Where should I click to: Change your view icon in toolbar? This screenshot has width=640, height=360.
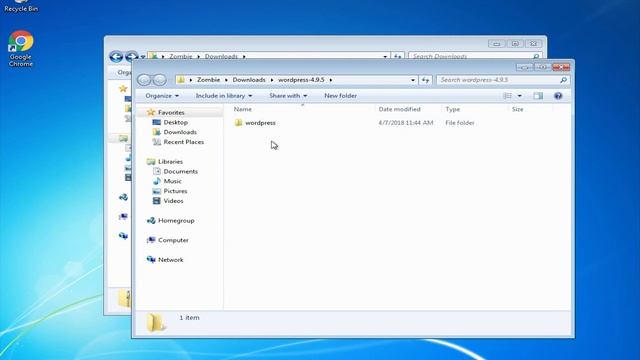pyautogui.click(x=507, y=96)
